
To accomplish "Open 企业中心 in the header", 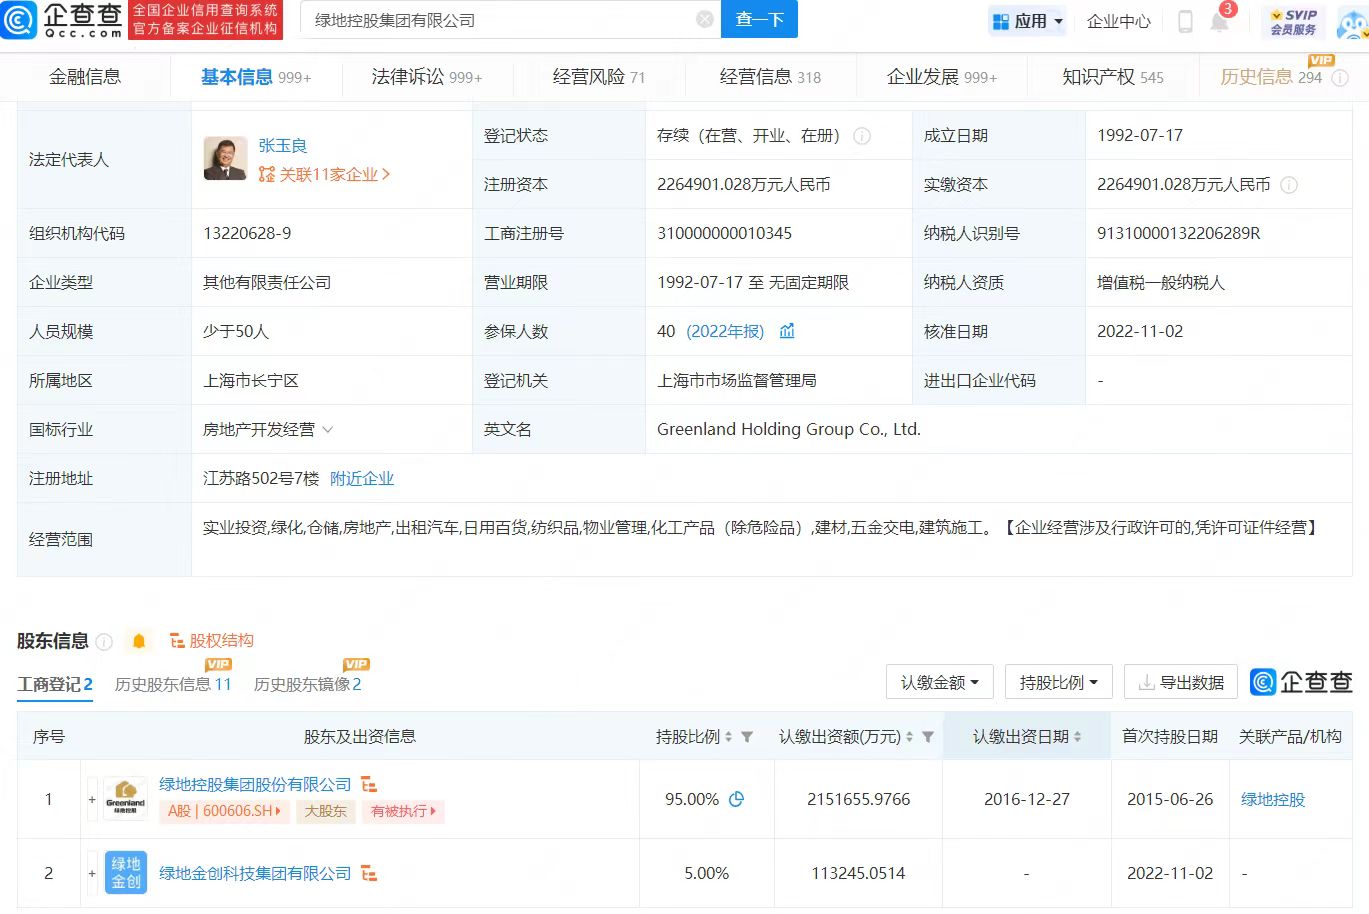I will pyautogui.click(x=1119, y=21).
